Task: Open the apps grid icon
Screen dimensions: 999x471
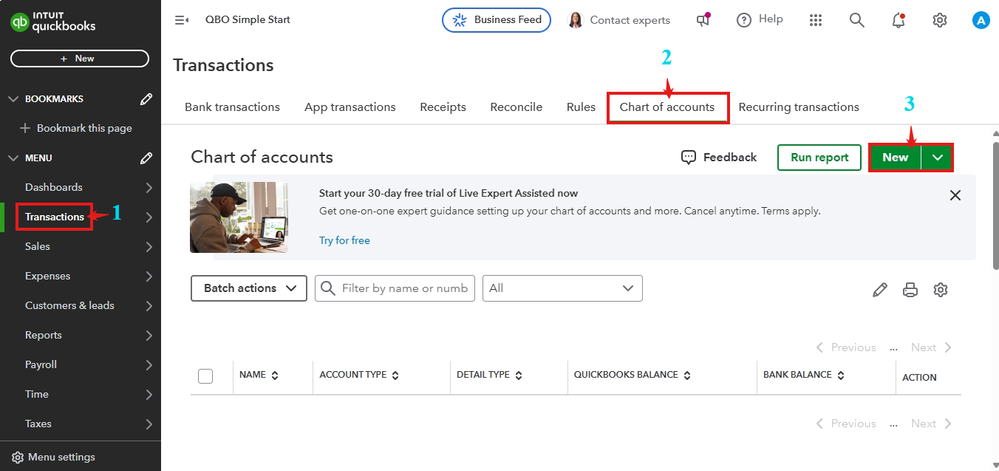Action: click(x=816, y=20)
